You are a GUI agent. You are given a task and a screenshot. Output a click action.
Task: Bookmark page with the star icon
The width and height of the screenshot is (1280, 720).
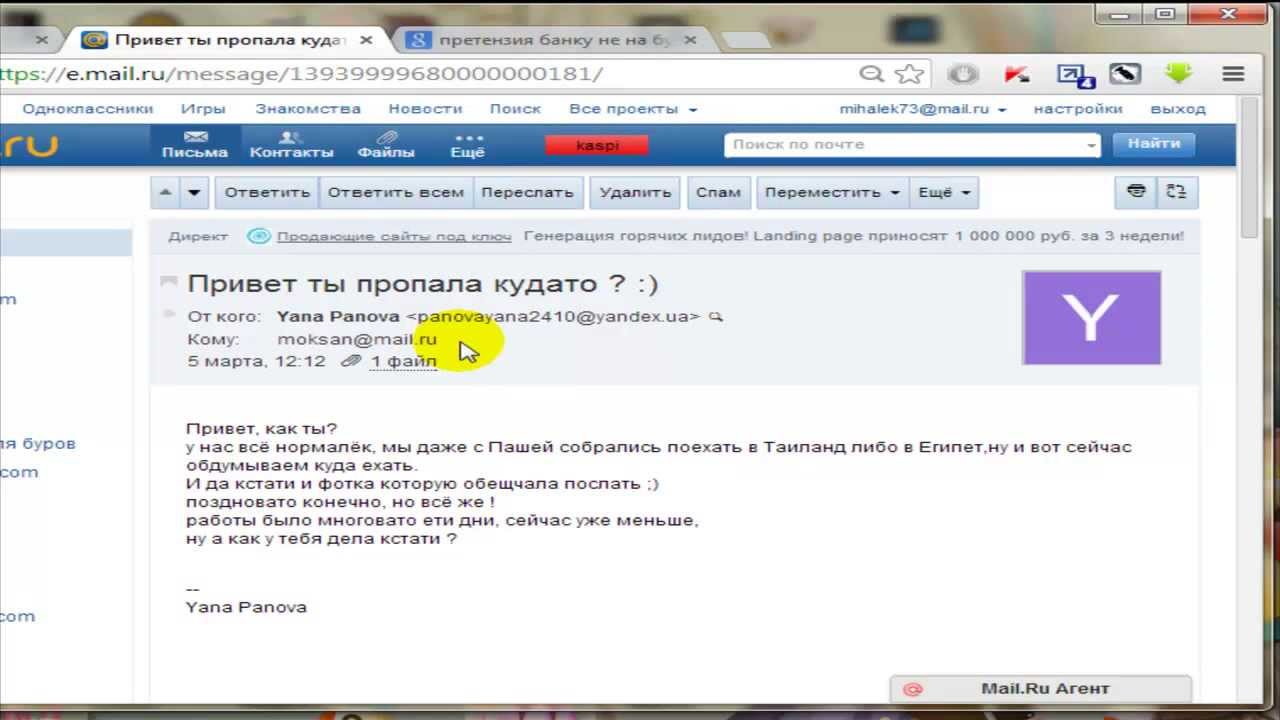click(x=908, y=74)
